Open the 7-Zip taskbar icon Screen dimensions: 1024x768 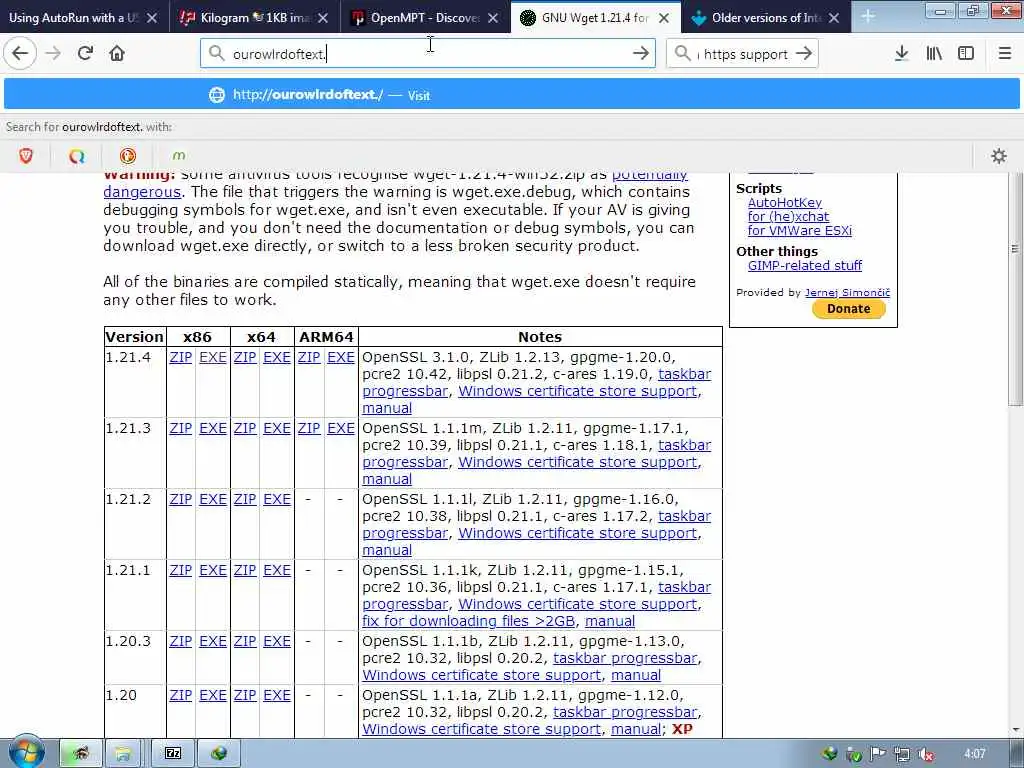pyautogui.click(x=173, y=753)
